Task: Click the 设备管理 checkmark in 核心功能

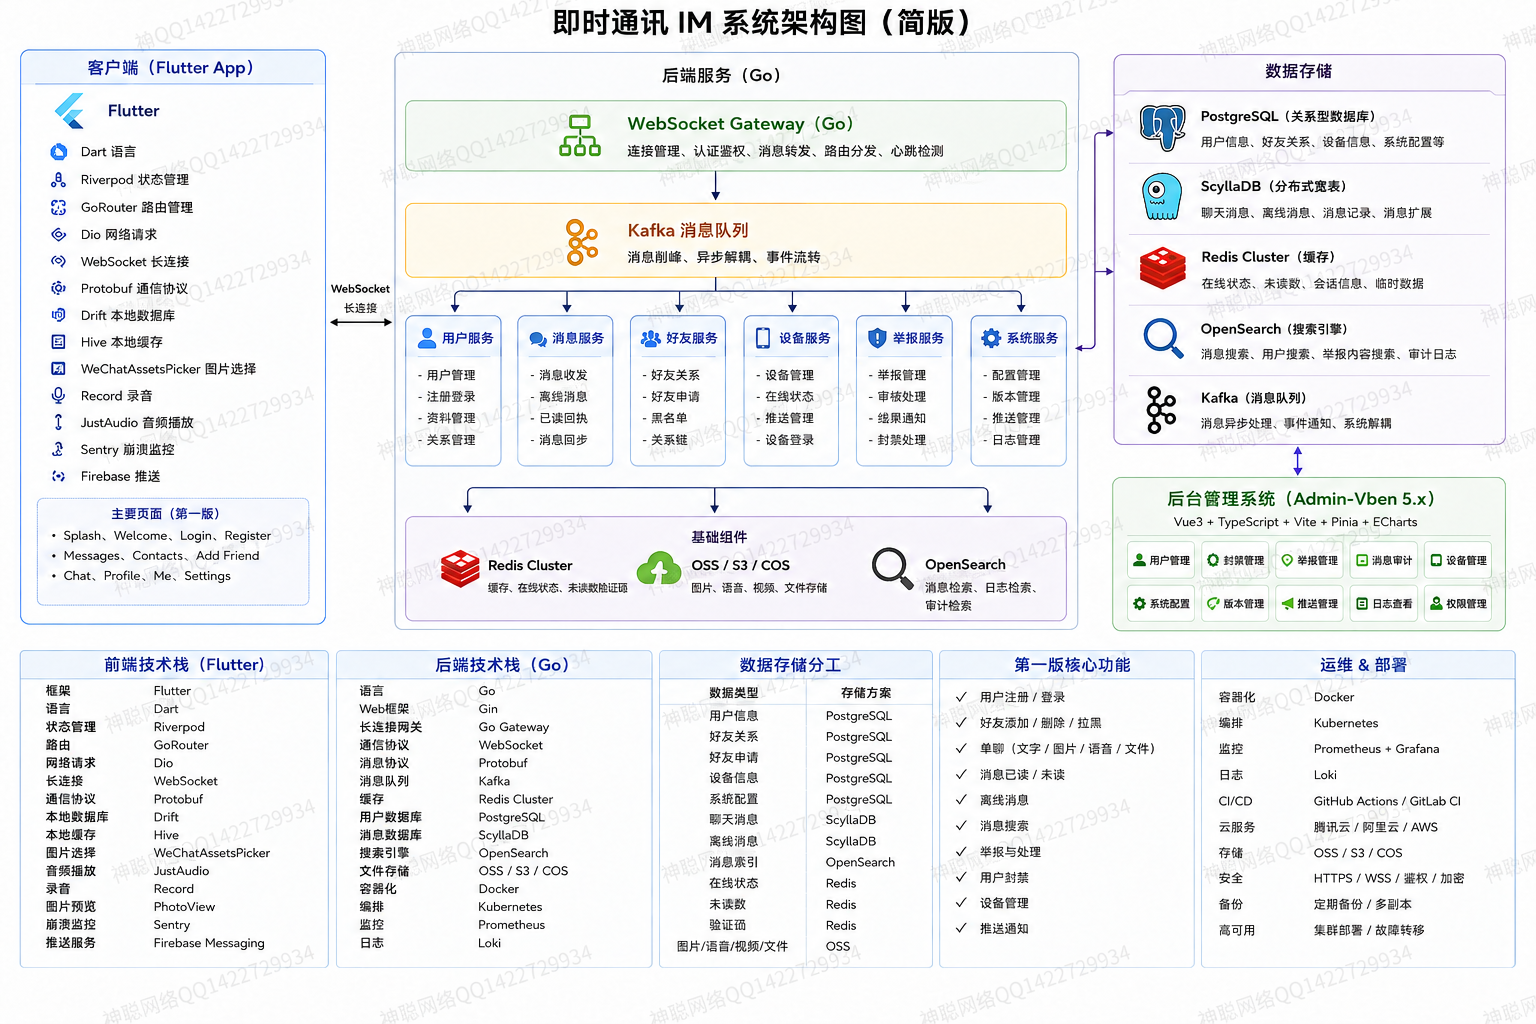Action: 961,903
